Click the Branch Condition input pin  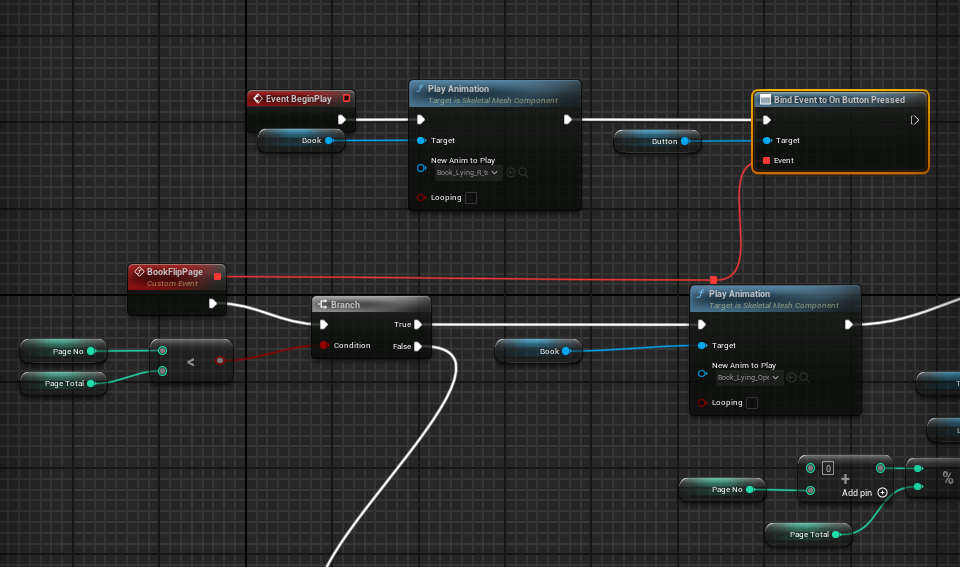pos(324,345)
